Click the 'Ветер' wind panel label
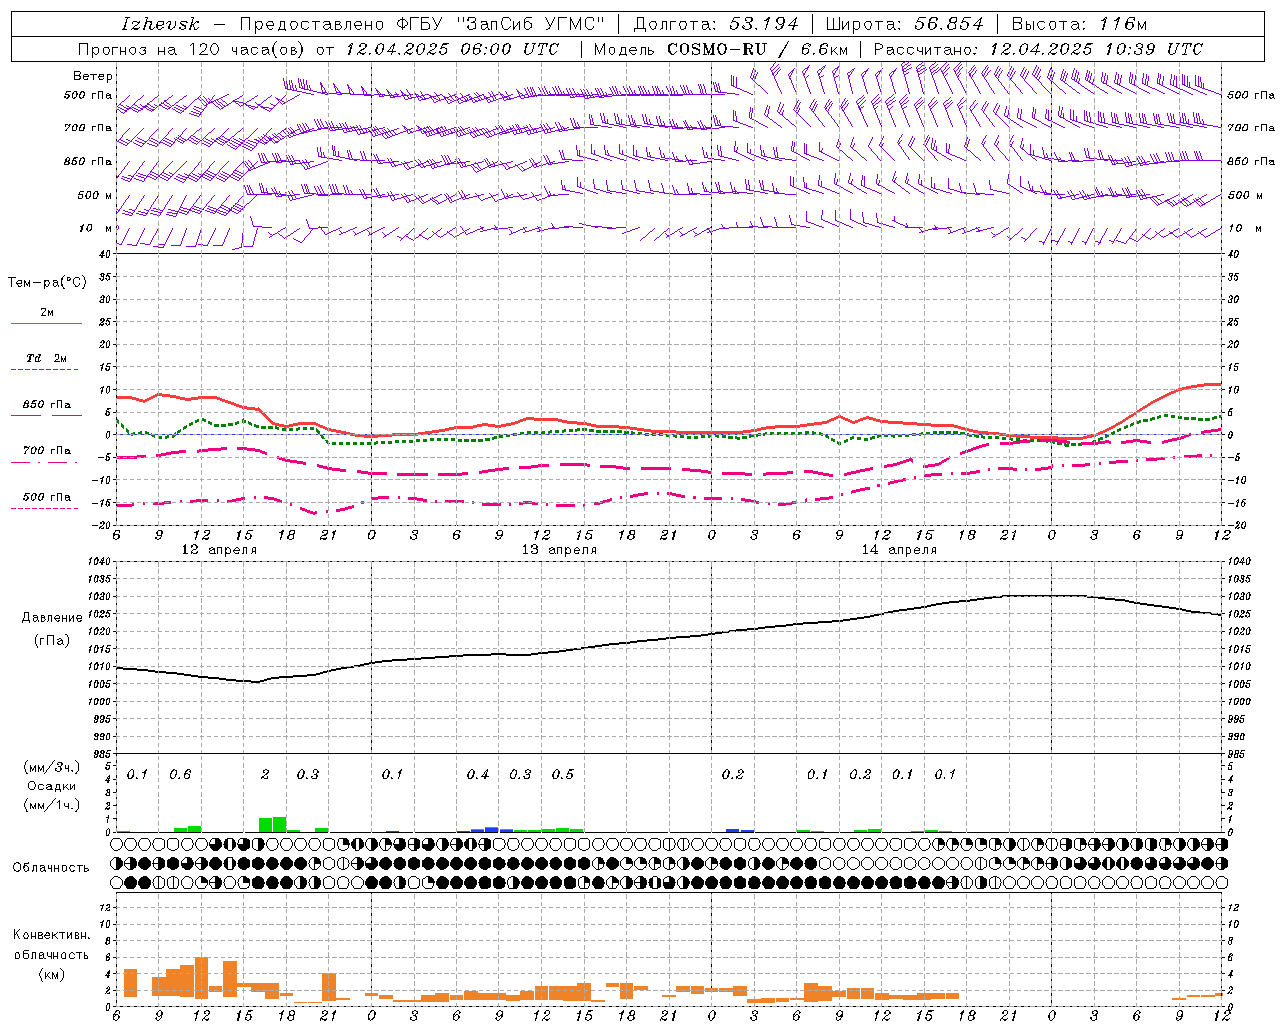This screenshot has height=1024, width=1280. coord(93,76)
